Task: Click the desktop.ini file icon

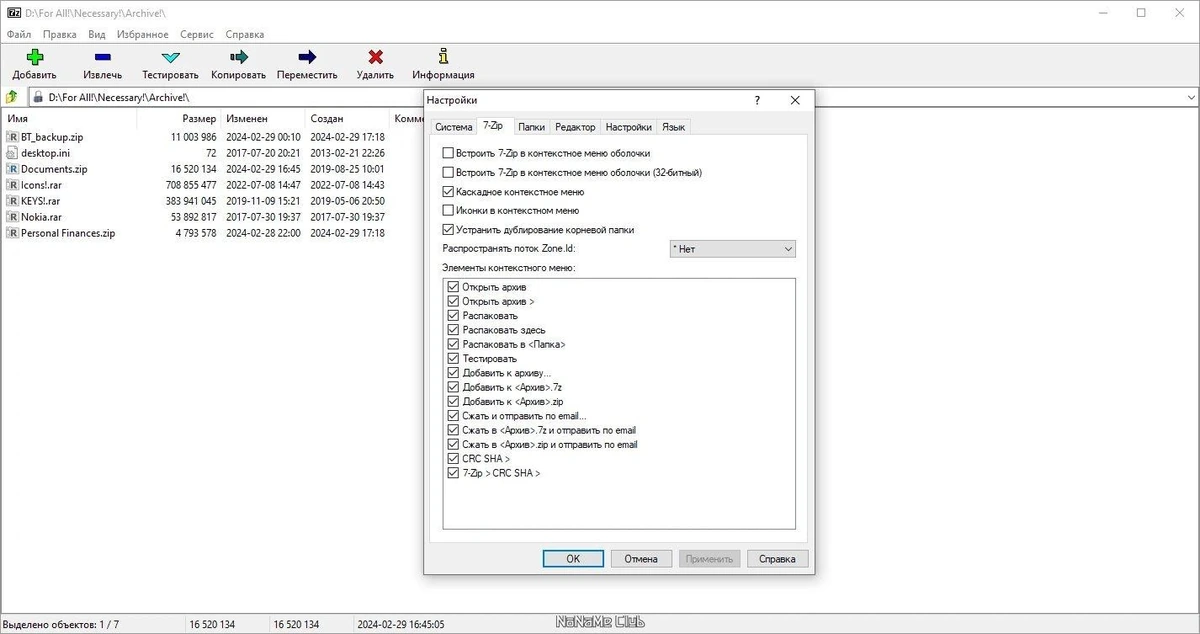Action: 13,153
